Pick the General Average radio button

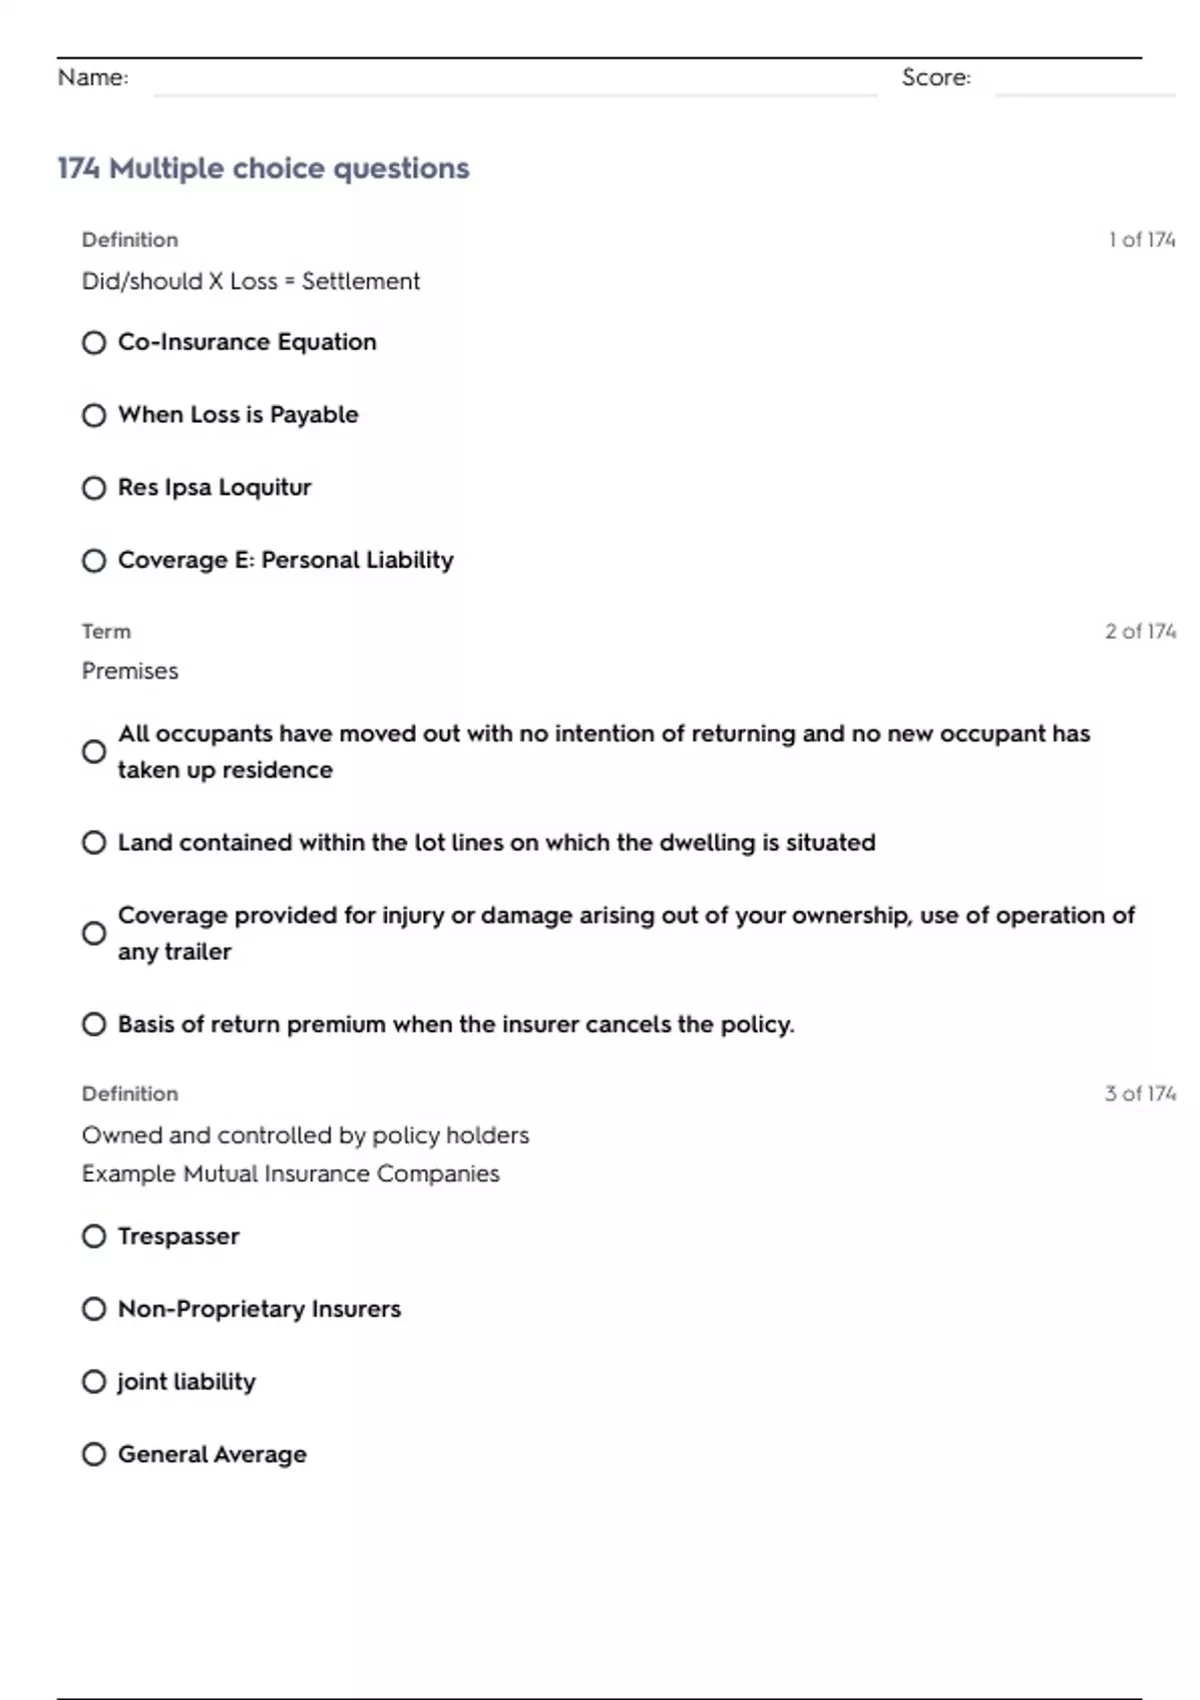(x=94, y=1455)
